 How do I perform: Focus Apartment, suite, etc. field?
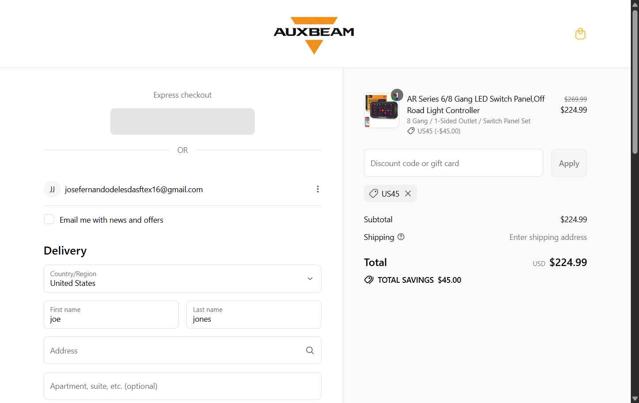click(x=183, y=386)
